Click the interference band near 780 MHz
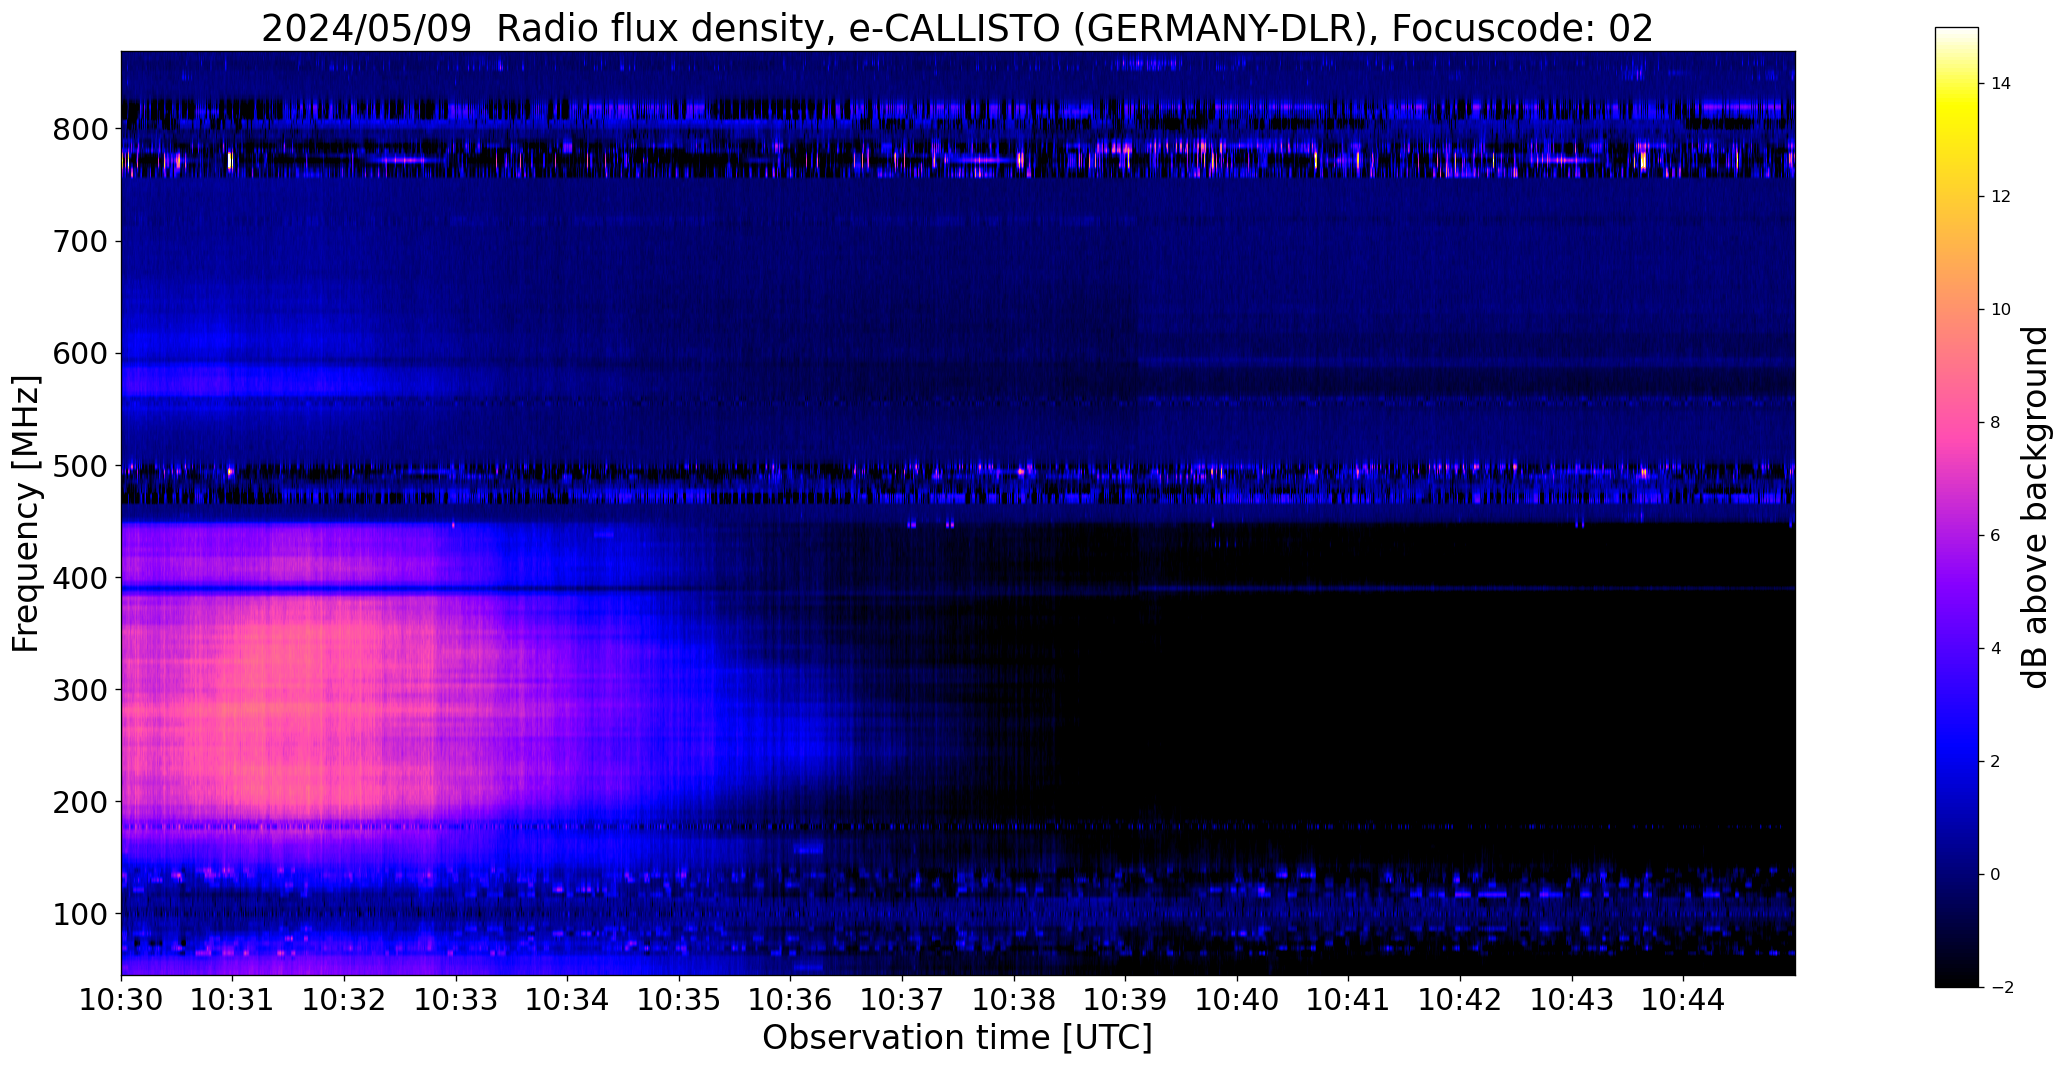The image size is (2066, 1067). pyautogui.click(x=957, y=161)
